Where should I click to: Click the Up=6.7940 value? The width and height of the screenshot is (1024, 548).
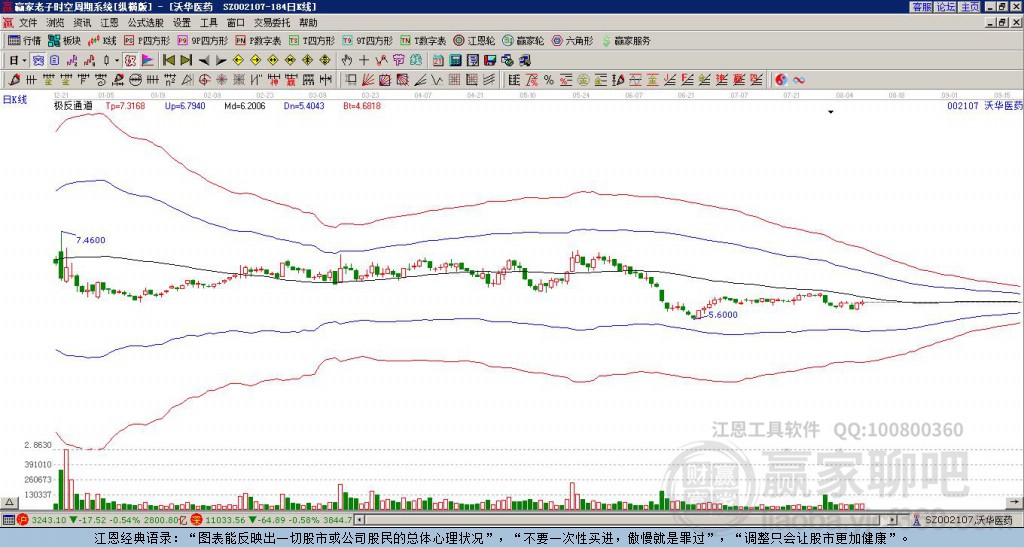tap(185, 106)
